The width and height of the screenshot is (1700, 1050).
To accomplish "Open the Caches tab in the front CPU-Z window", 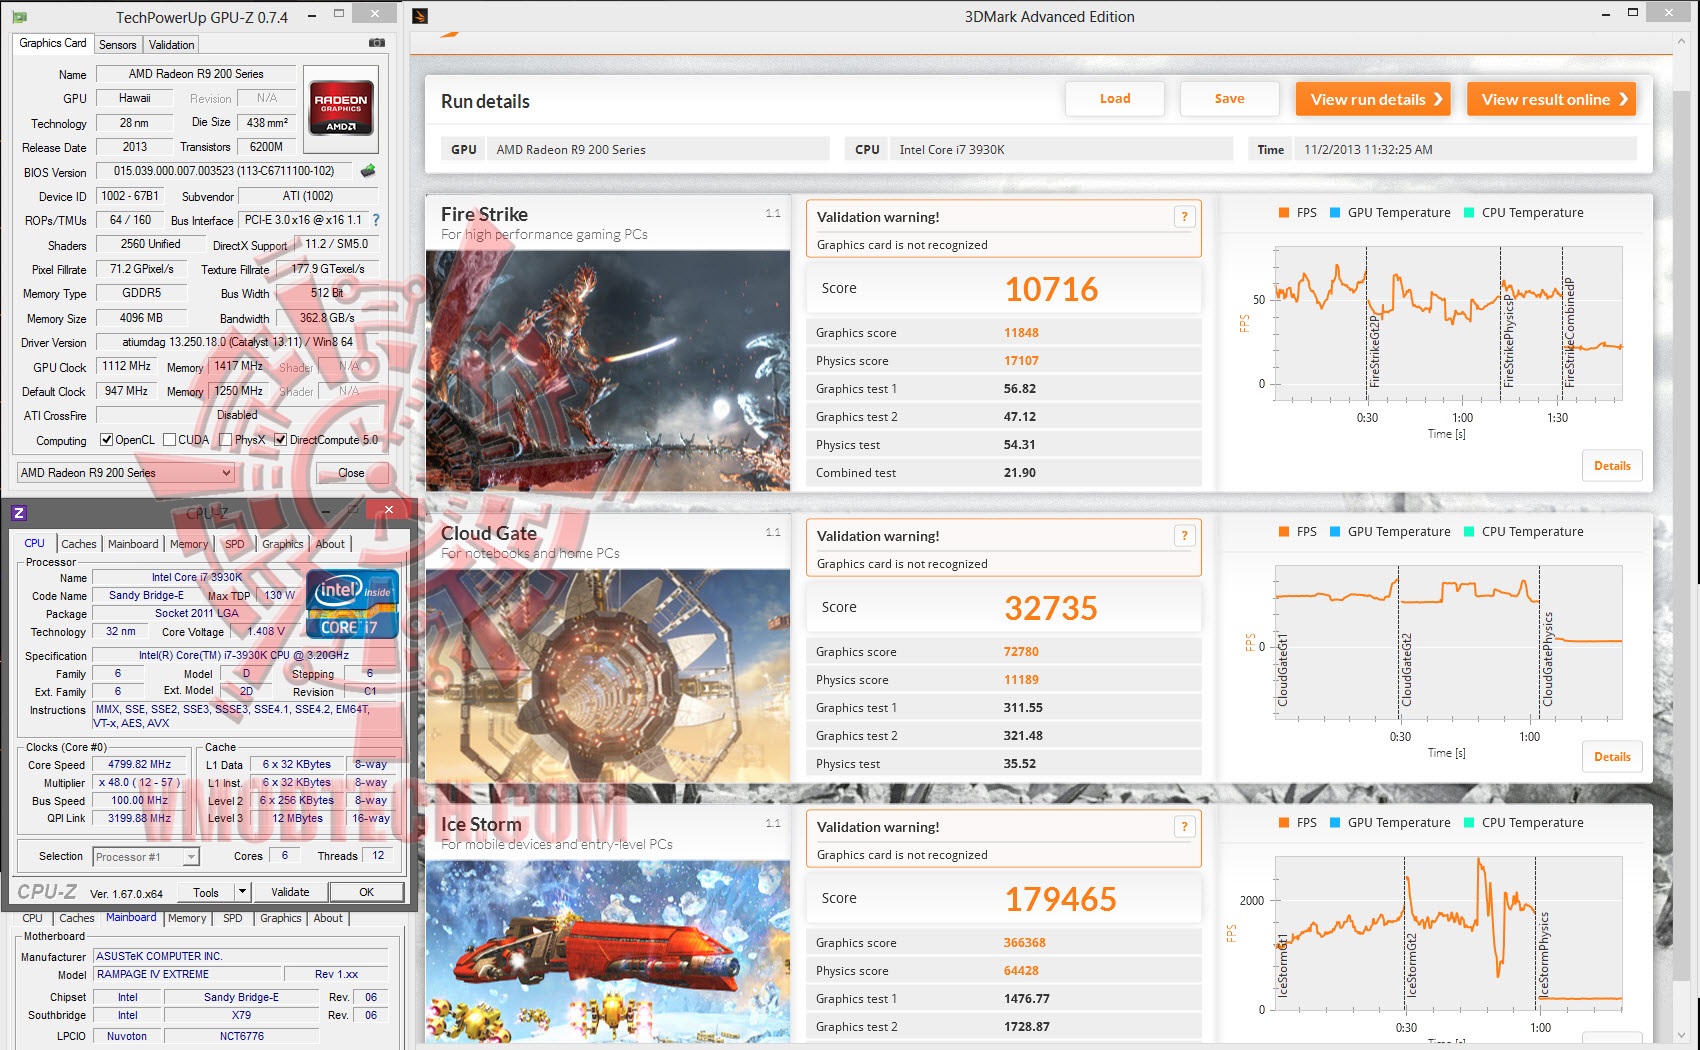I will 79,544.
